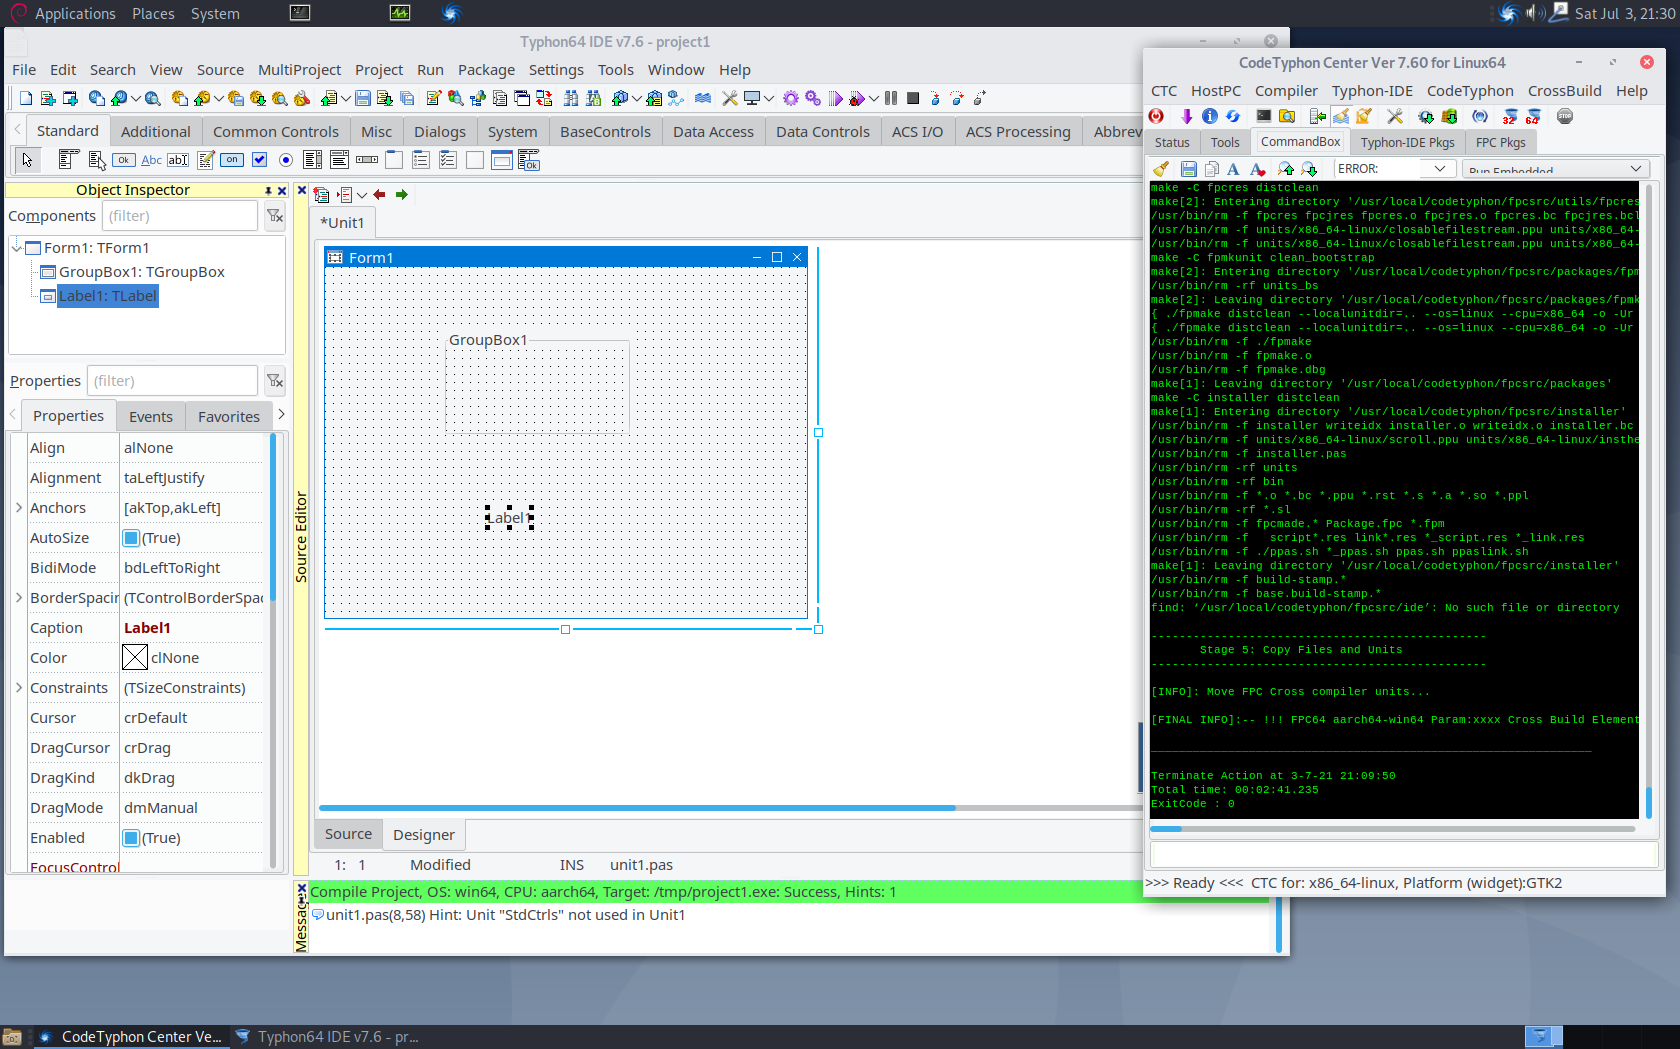
Task: Click the purple download arrow icon in CodeTyphon Center
Action: (x=1187, y=116)
